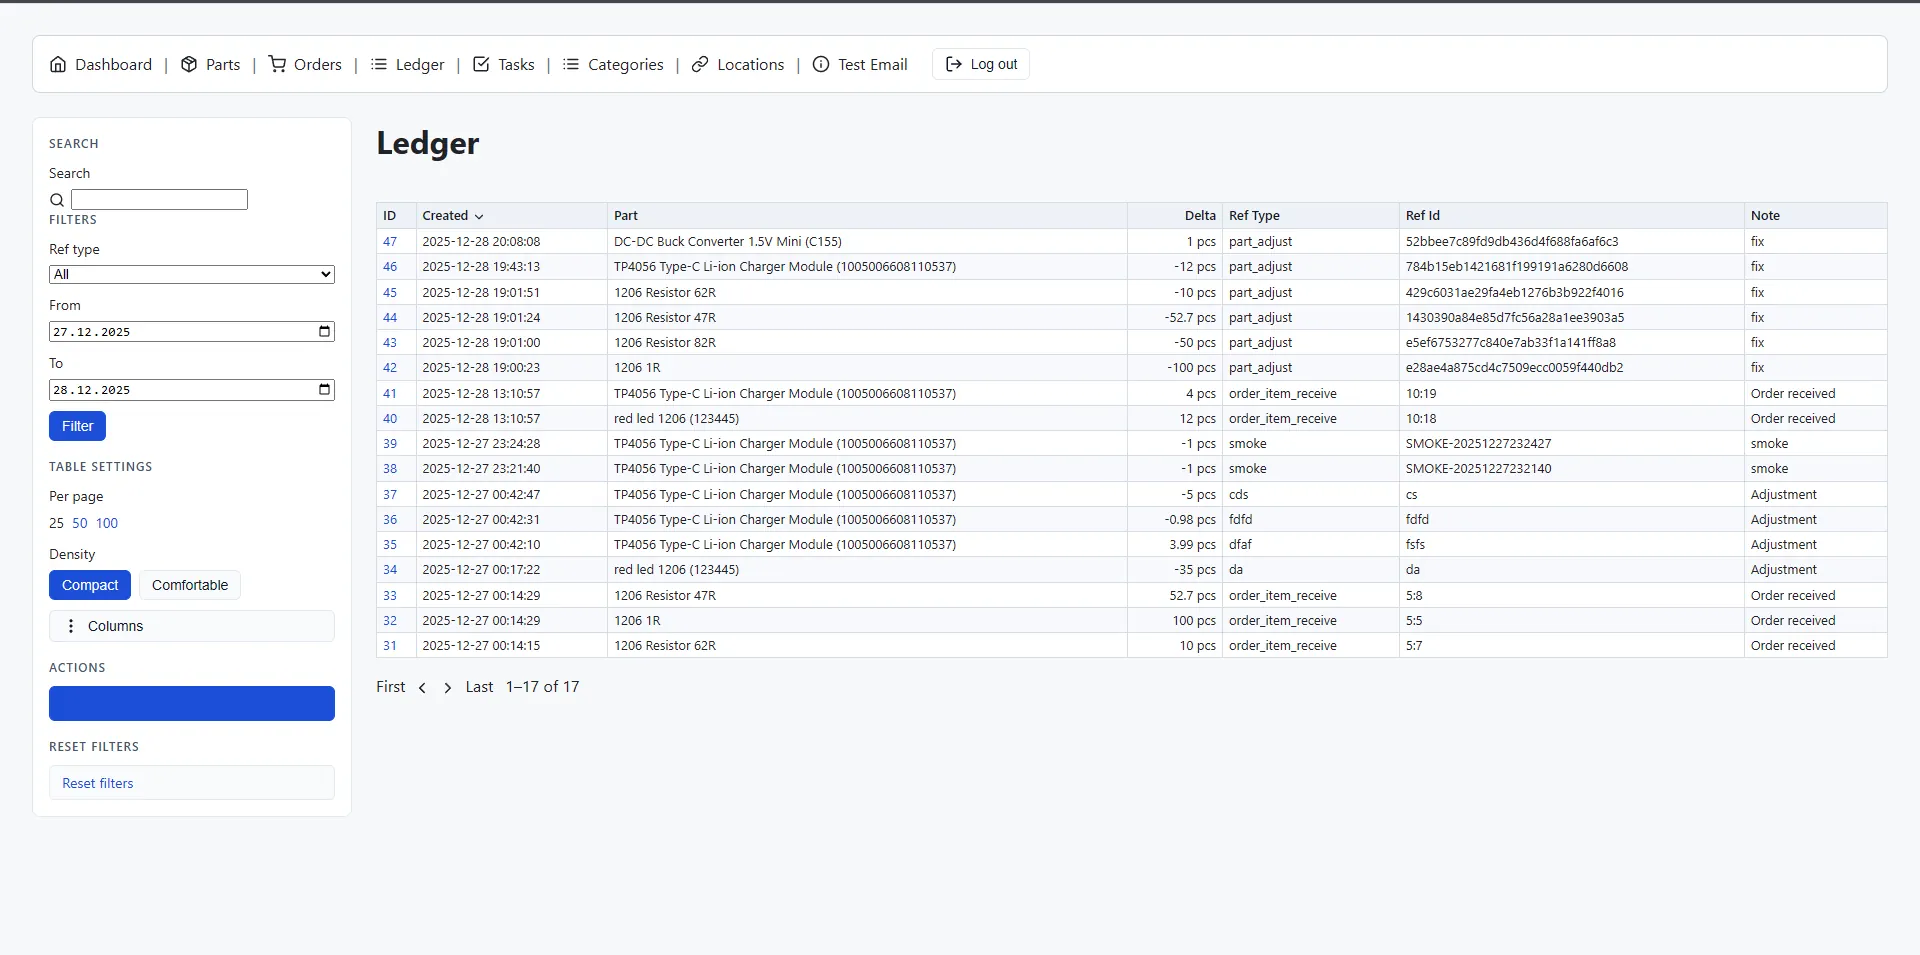
Task: Open ledger entry ID 36
Action: (390, 519)
